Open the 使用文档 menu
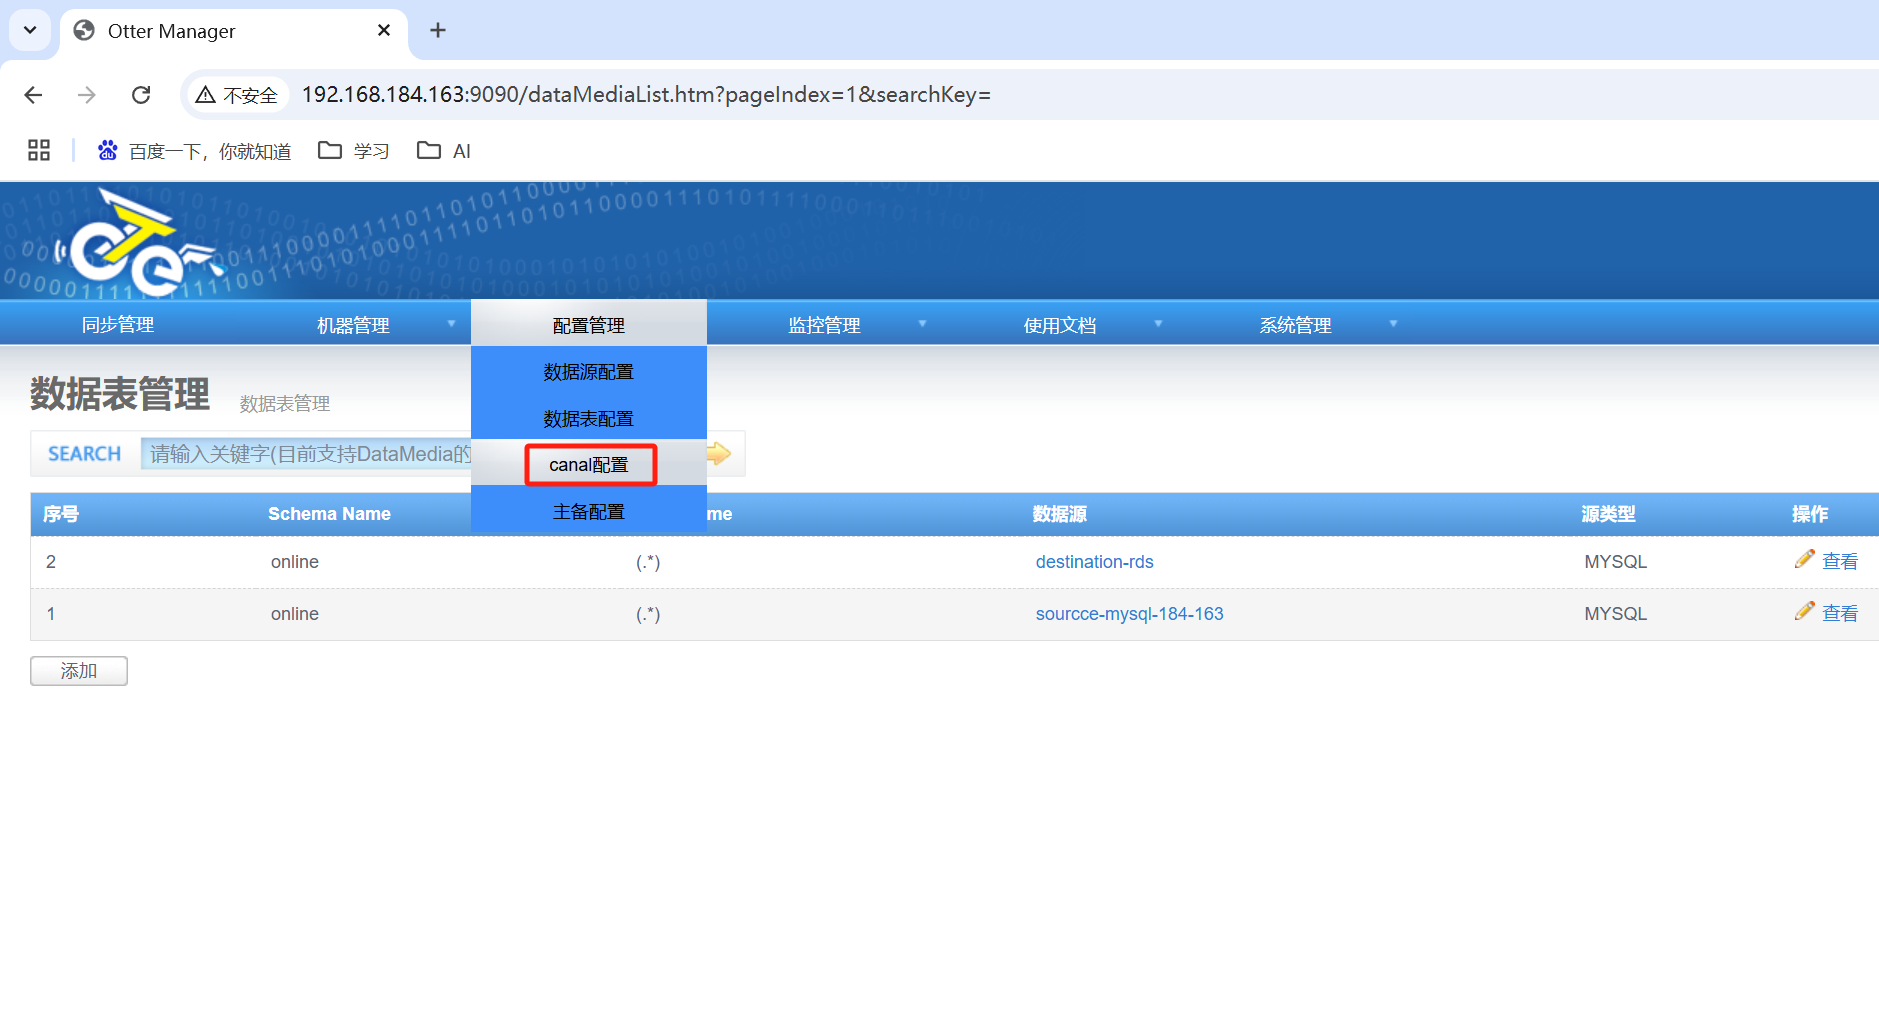Screen dimensions: 1879x1009 (x=1060, y=325)
